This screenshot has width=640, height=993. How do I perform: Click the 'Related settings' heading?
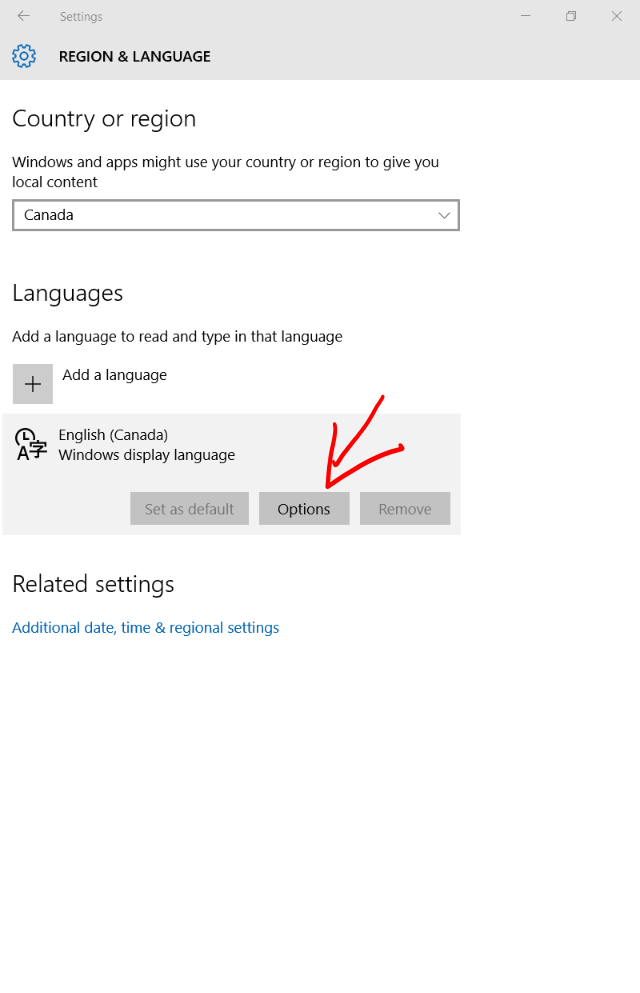pyautogui.click(x=93, y=585)
